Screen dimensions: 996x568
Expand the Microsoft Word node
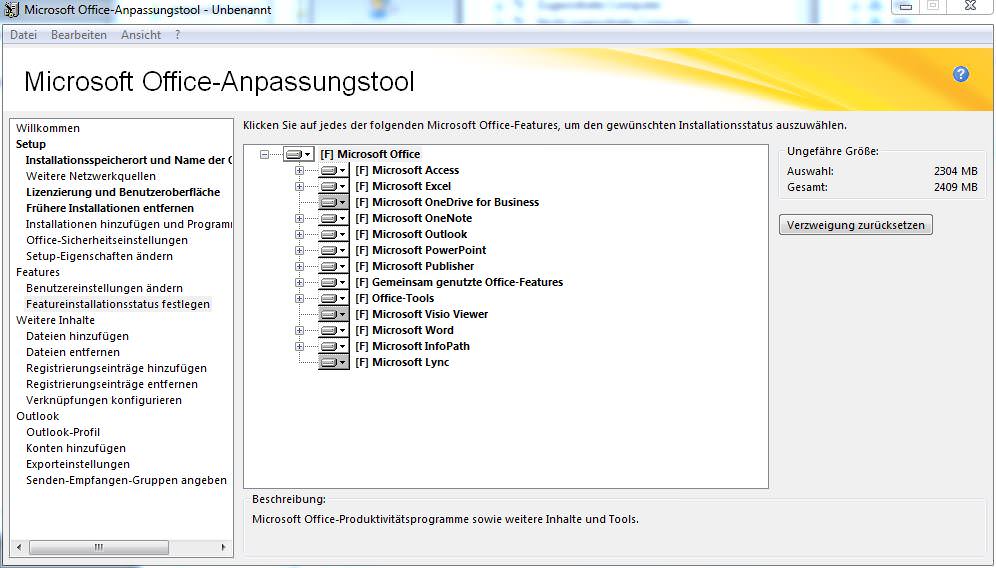pyautogui.click(x=299, y=330)
